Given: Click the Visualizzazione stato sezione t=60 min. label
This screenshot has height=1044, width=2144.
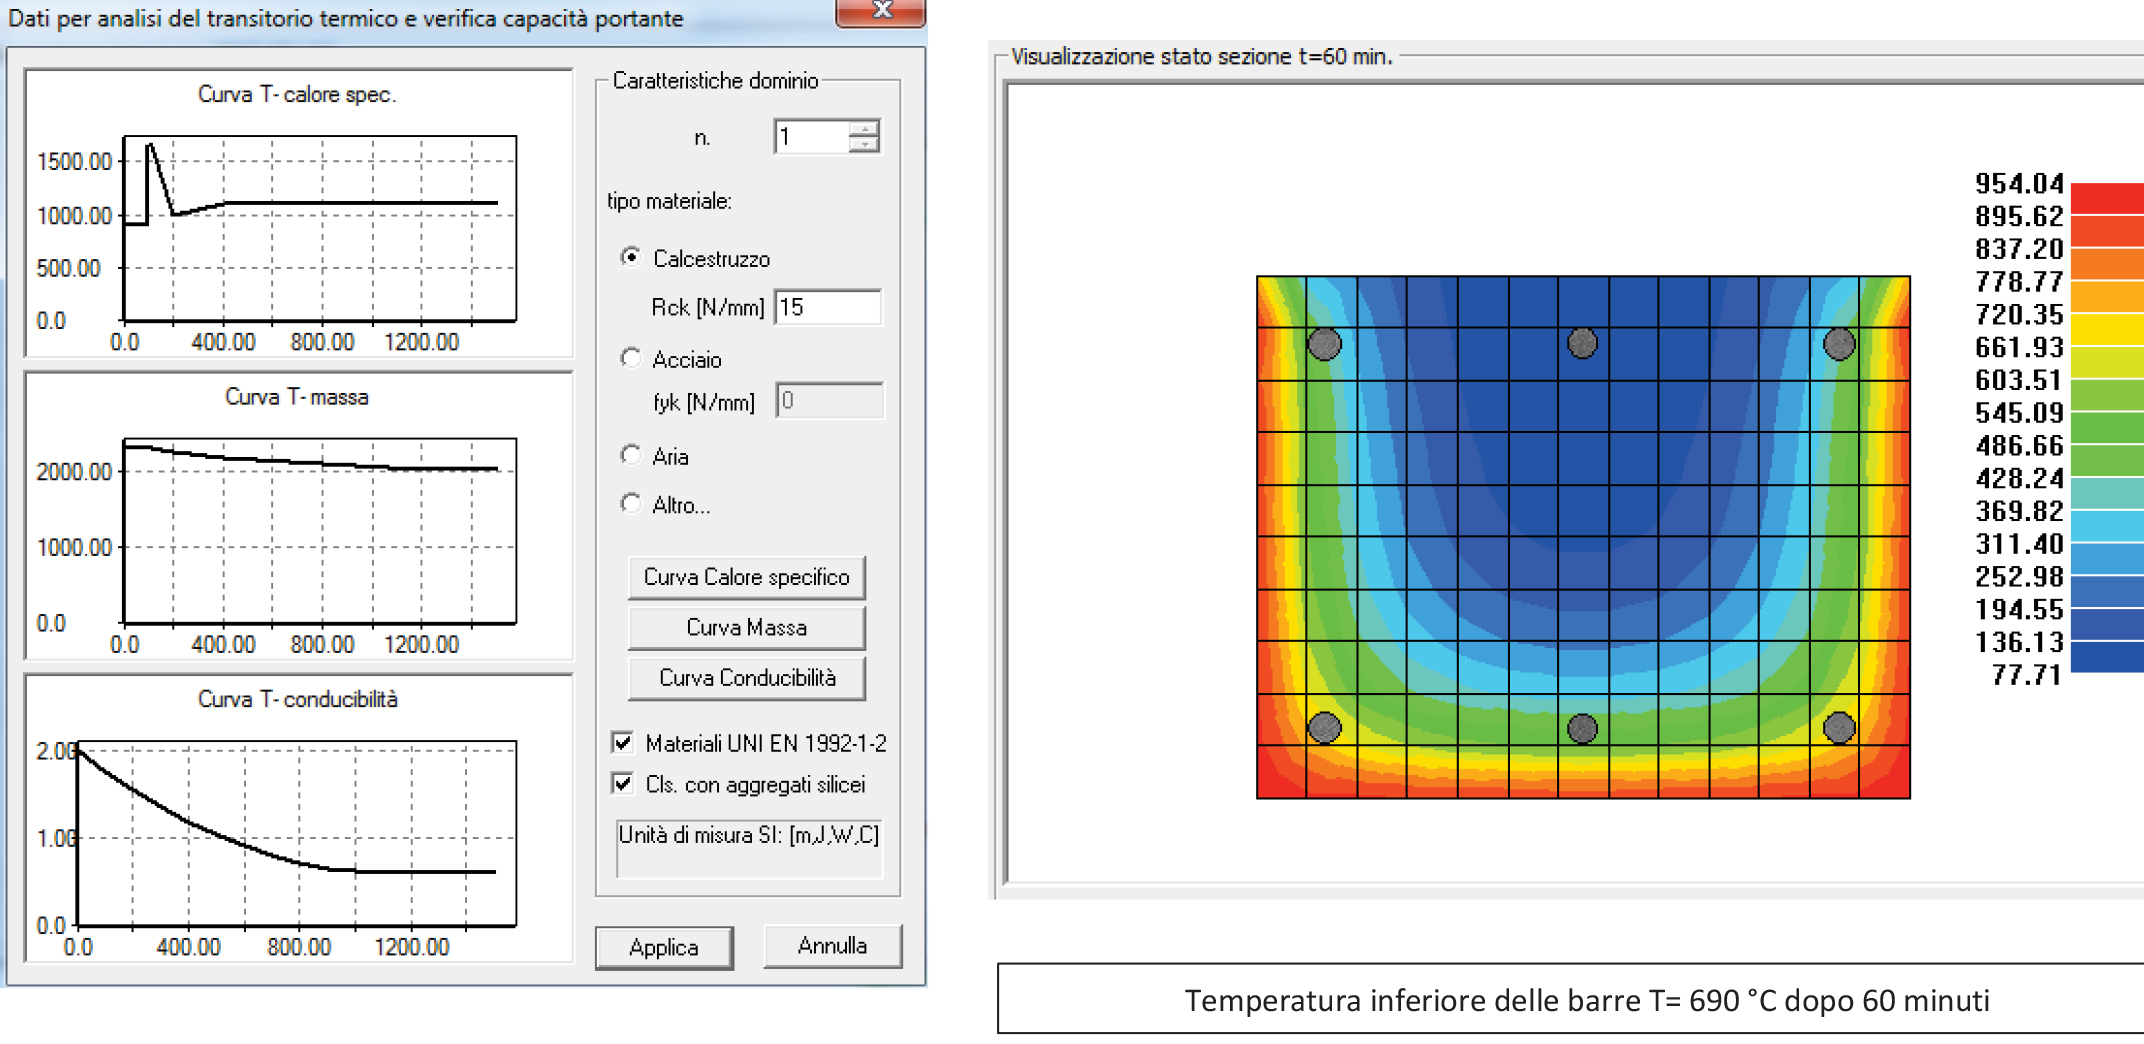Looking at the screenshot, I should [x=1201, y=57].
